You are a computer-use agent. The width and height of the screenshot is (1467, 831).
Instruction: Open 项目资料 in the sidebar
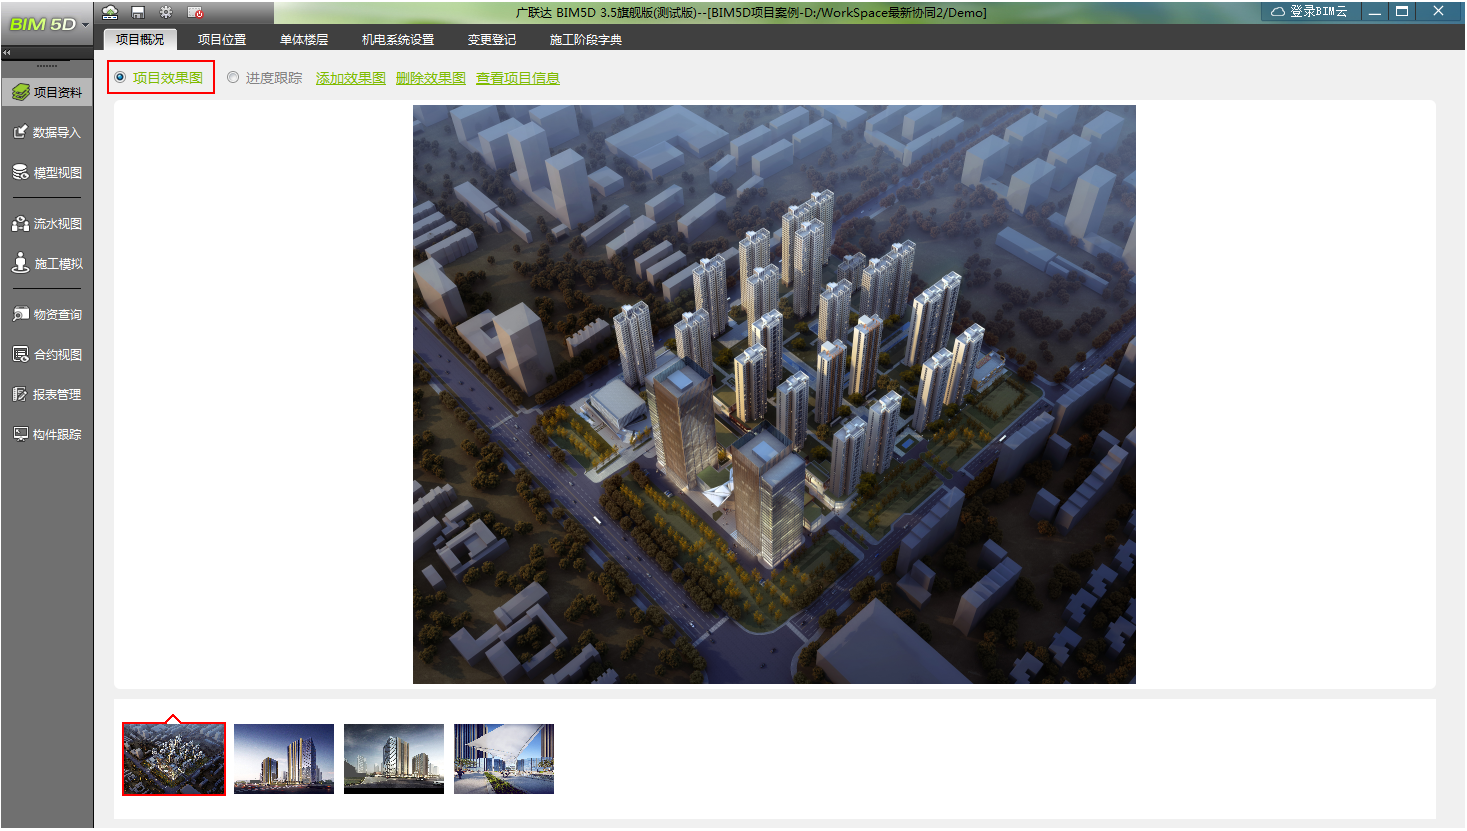click(47, 92)
